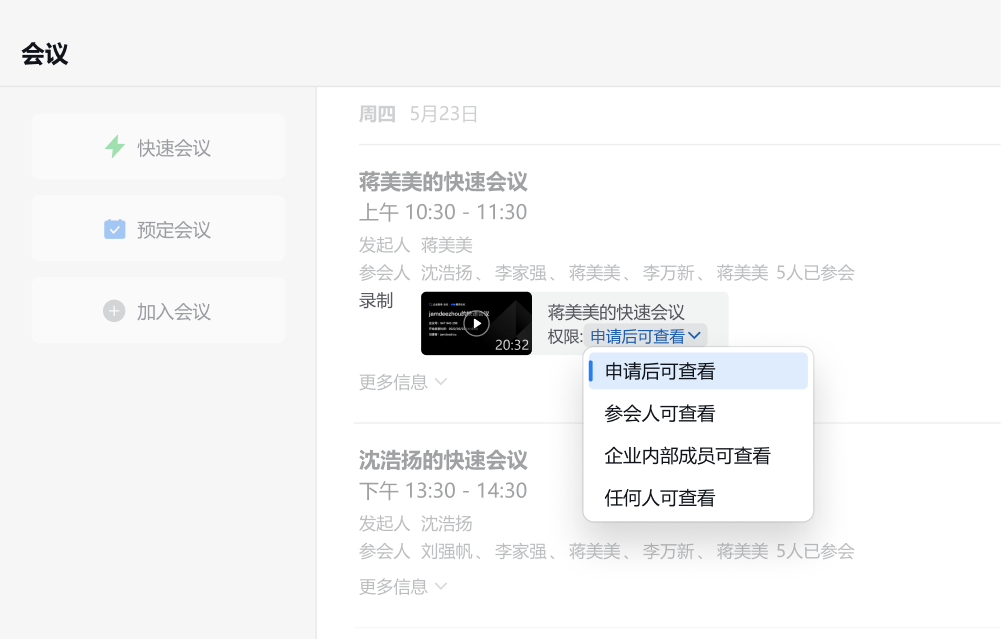Viewport: 1002px width, 640px height.
Task: Click the recording title 蒋美美的快速会议
Action: click(616, 312)
